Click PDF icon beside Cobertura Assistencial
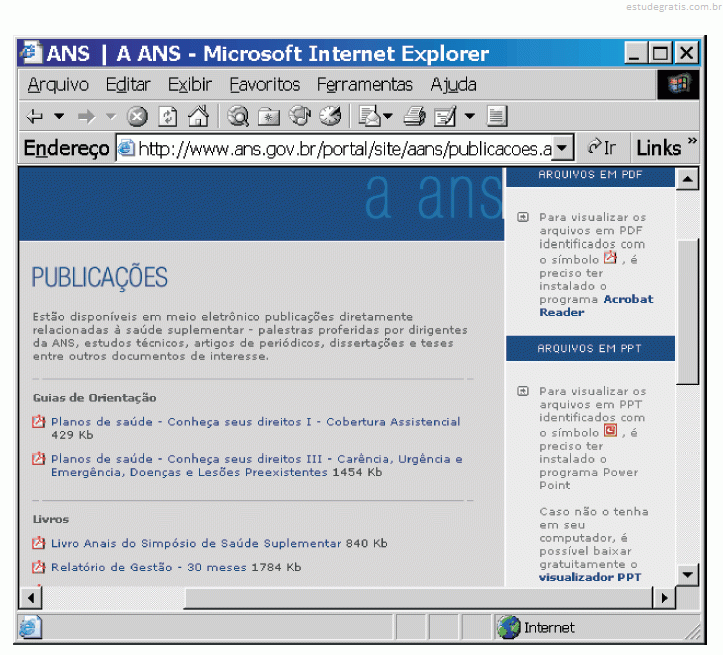The width and height of the screenshot is (723, 655). [38, 421]
